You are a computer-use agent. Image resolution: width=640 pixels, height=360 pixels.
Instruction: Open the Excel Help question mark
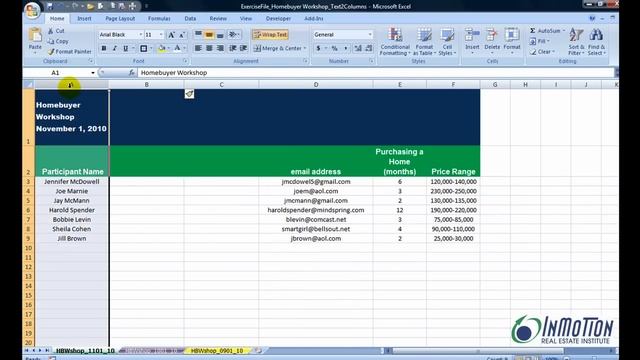tap(592, 18)
